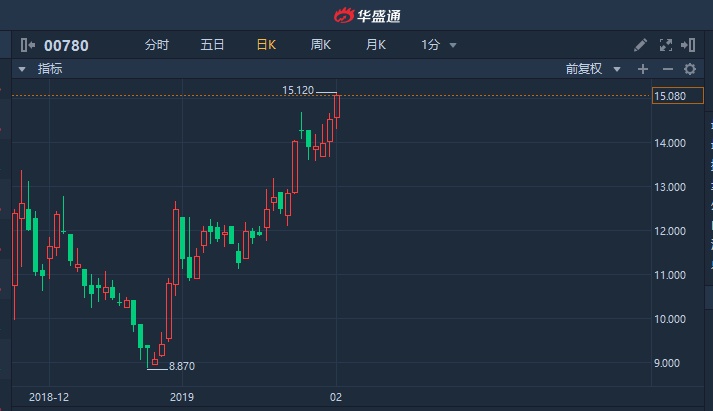This screenshot has height=411, width=713.
Task: Open chart settings gear
Action: pos(690,69)
